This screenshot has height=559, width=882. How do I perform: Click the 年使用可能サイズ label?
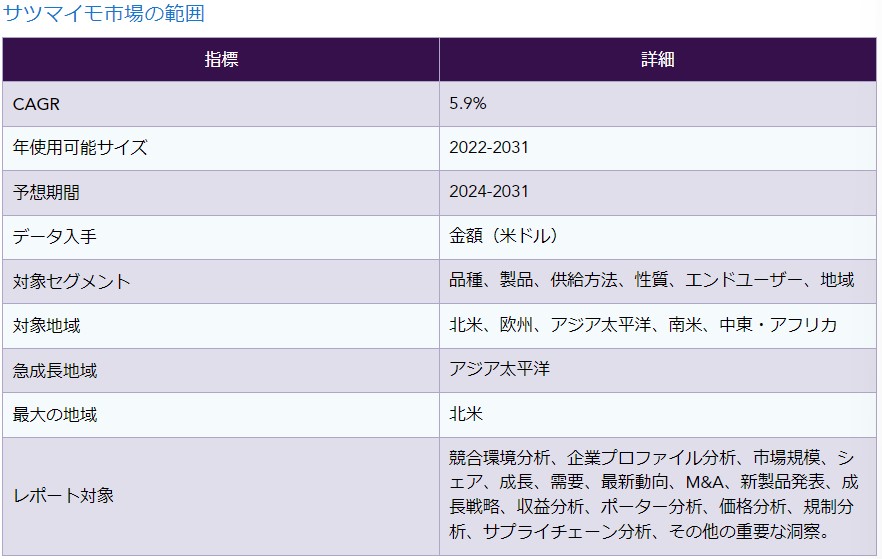[x=80, y=148]
